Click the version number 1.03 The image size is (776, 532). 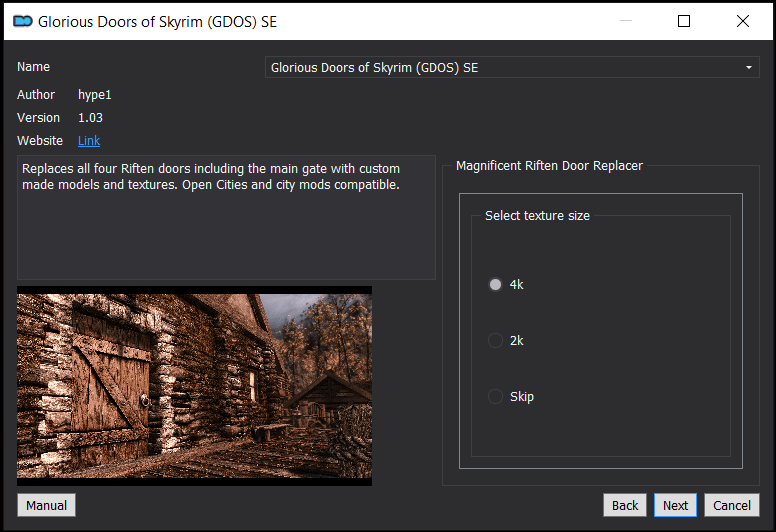pos(91,118)
